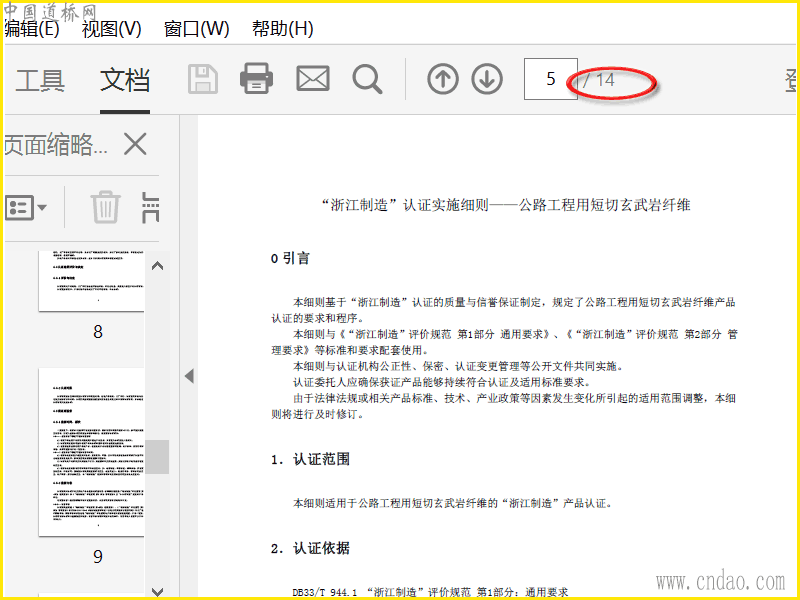The height and width of the screenshot is (600, 800).
Task: Click the page label 8 under thumbnail
Action: pos(98,332)
